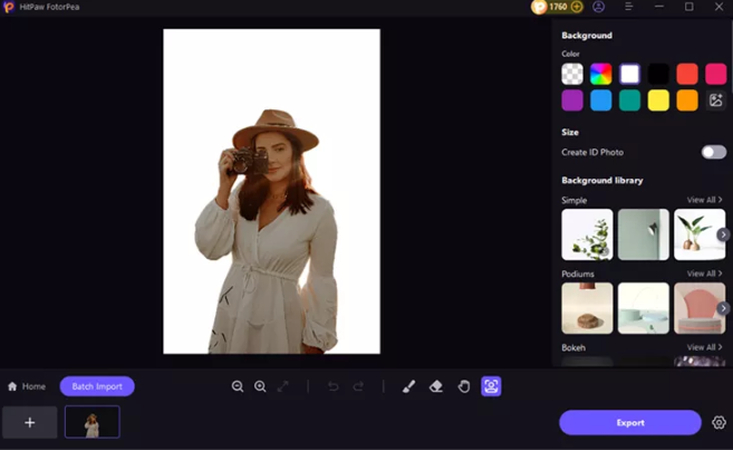Select the pink arch podium background thumbnail
Screen dimensions: 733x450
click(x=699, y=308)
